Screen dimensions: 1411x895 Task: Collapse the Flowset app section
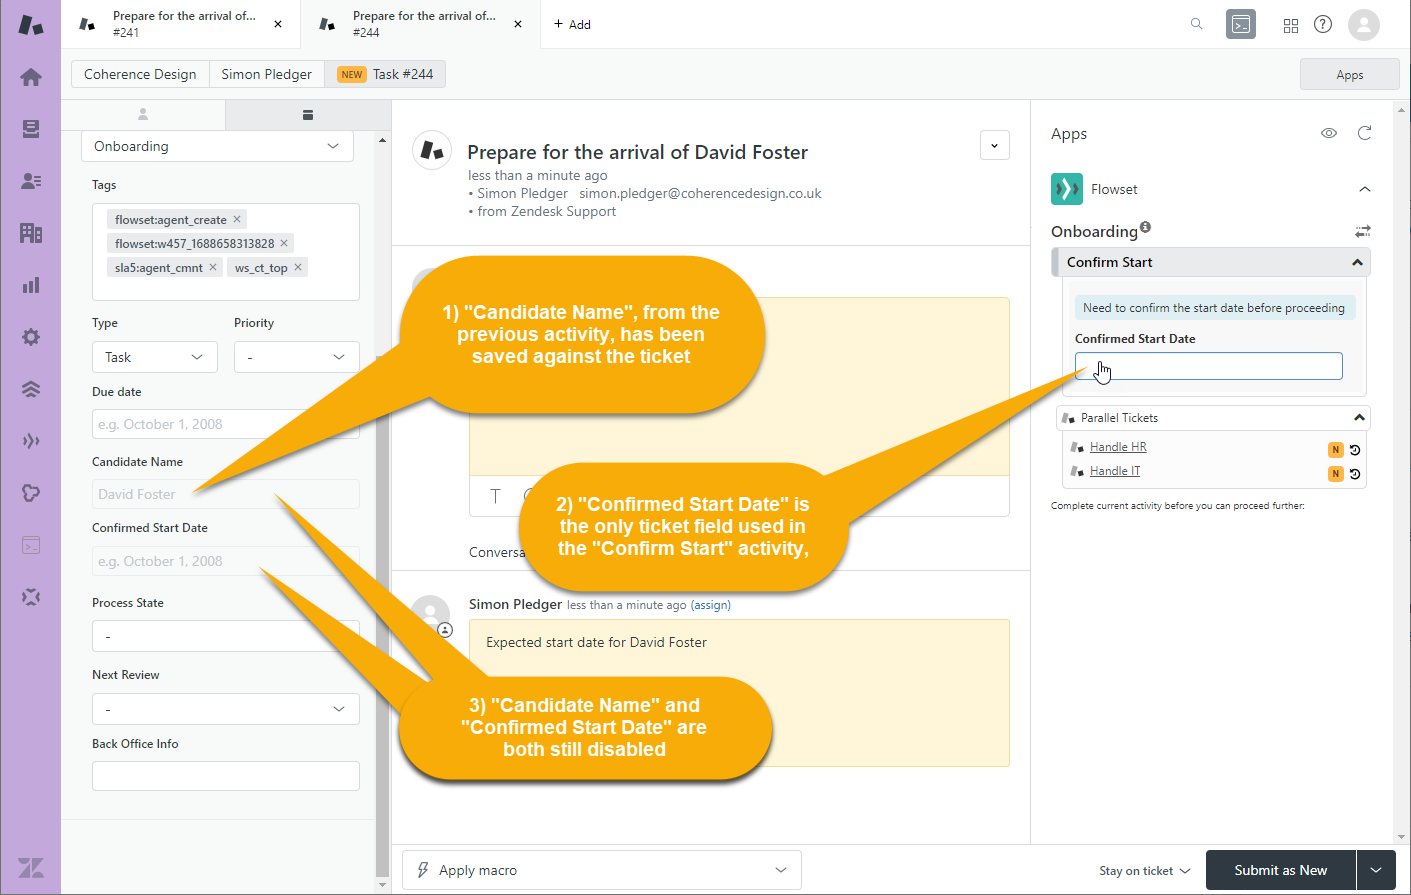click(x=1365, y=189)
